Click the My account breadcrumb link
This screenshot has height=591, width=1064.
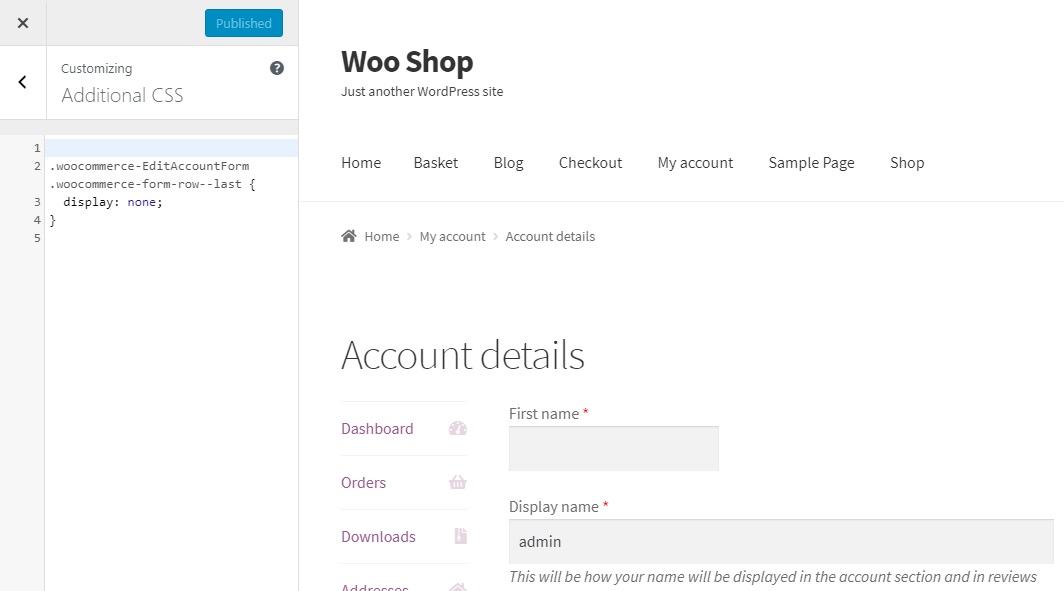coord(453,237)
